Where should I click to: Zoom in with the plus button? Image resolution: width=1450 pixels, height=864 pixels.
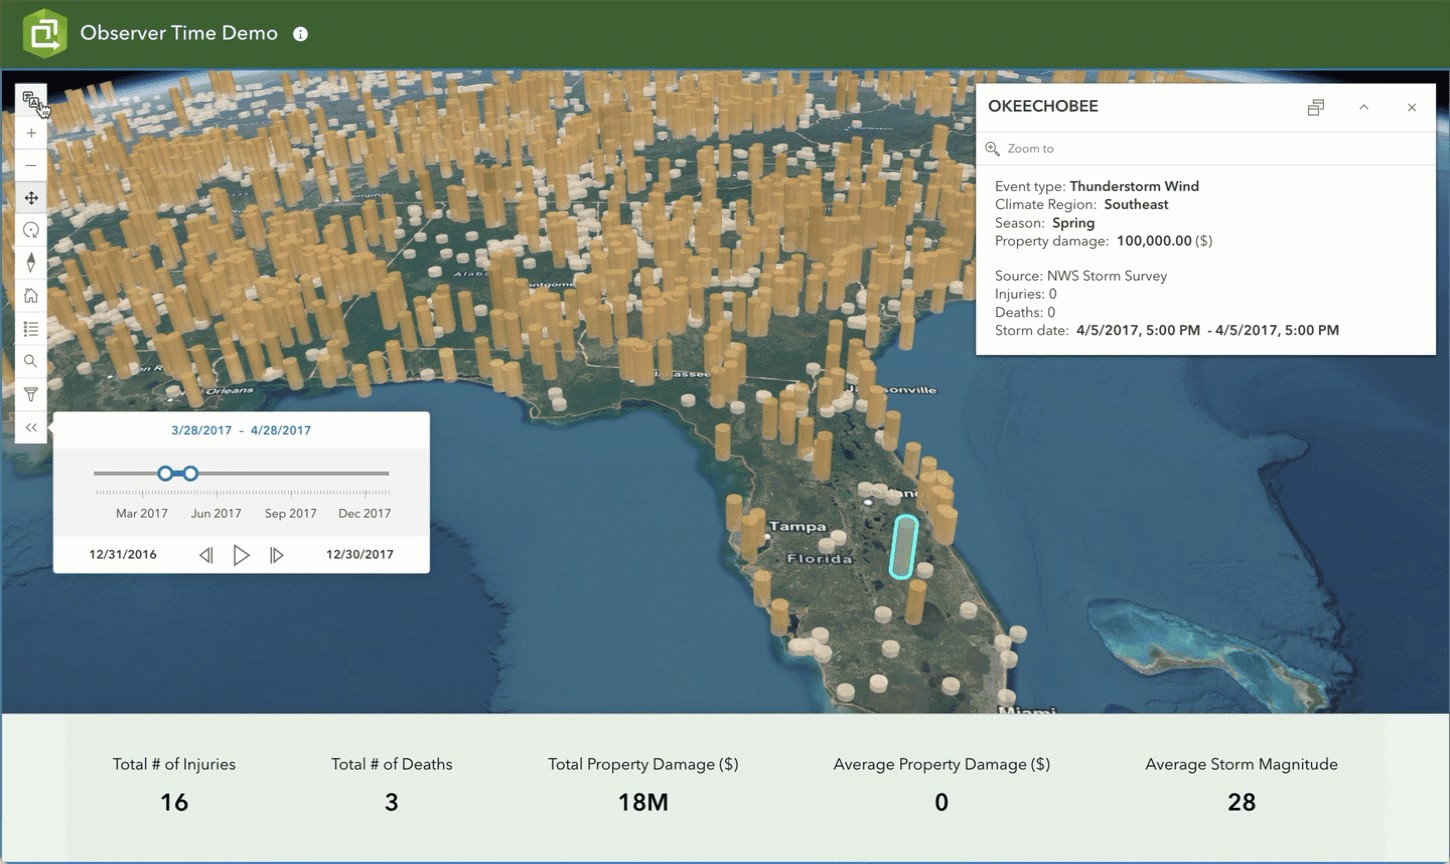pyautogui.click(x=31, y=133)
